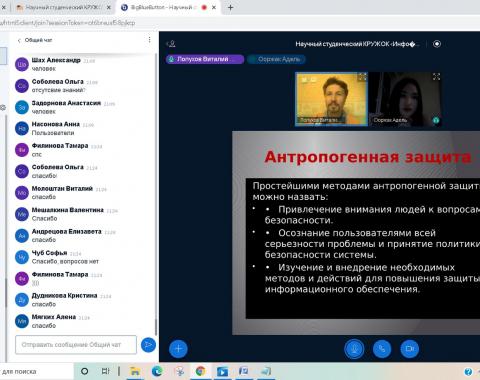Click Андрецова Елизавета's chat avatar
This screenshot has height=380, width=480.
(x=22, y=236)
